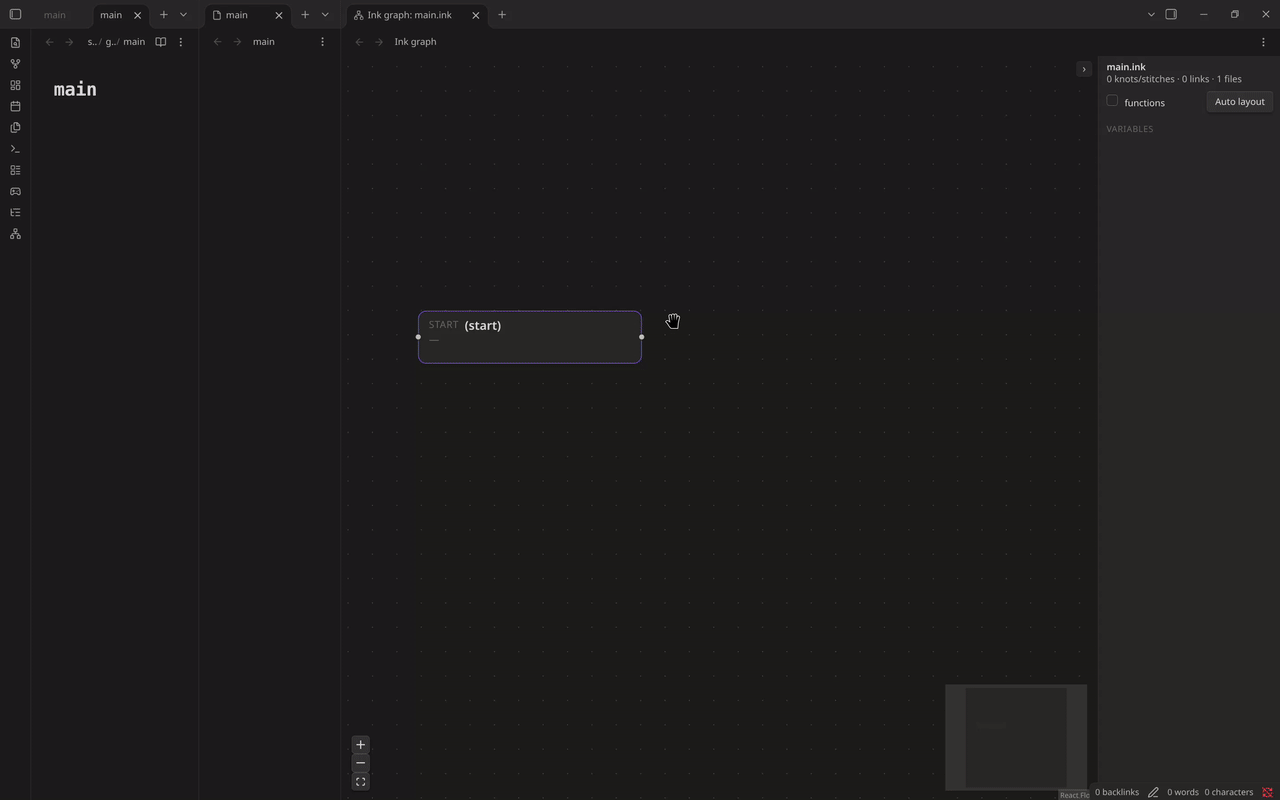This screenshot has height=800, width=1280.
Task: Select the START (start) node
Action: 530,337
